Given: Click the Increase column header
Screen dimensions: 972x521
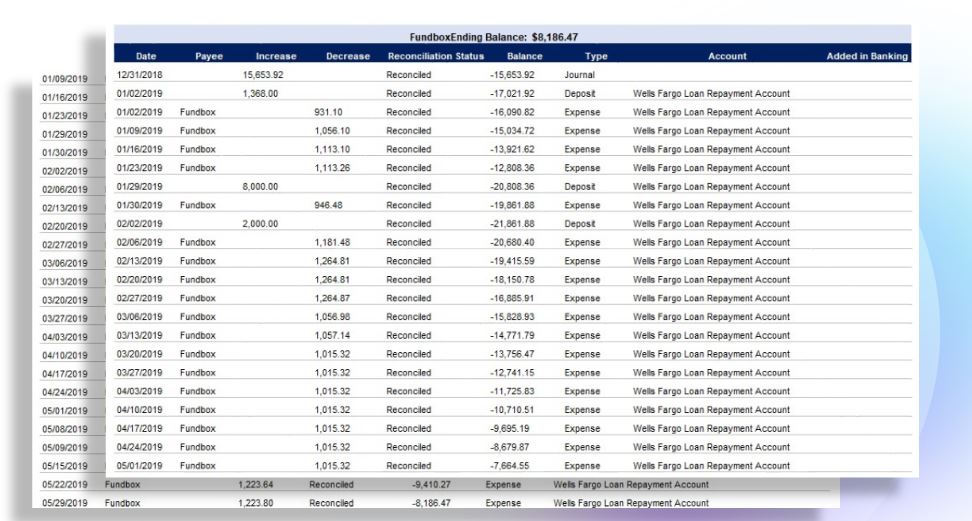Looking at the screenshot, I should click(x=276, y=56).
